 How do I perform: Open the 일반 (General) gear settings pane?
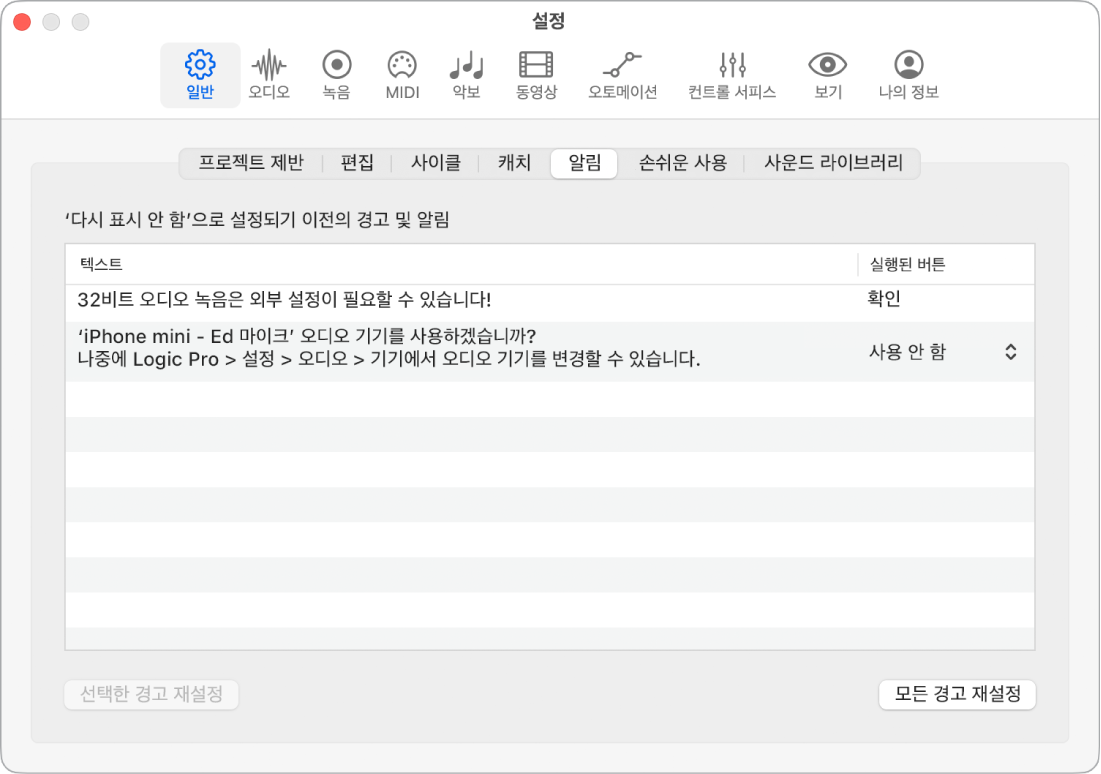click(x=200, y=75)
